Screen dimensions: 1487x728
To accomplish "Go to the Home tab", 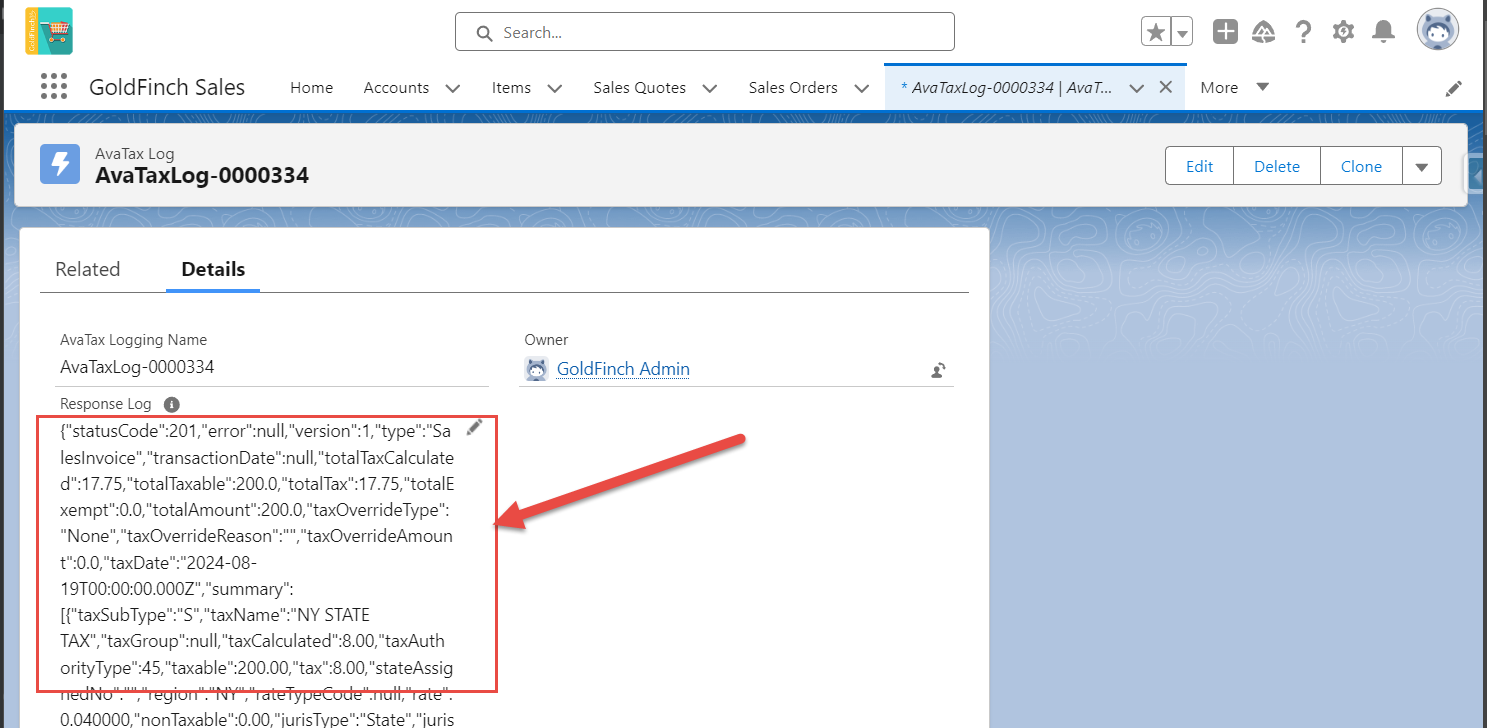I will 311,88.
